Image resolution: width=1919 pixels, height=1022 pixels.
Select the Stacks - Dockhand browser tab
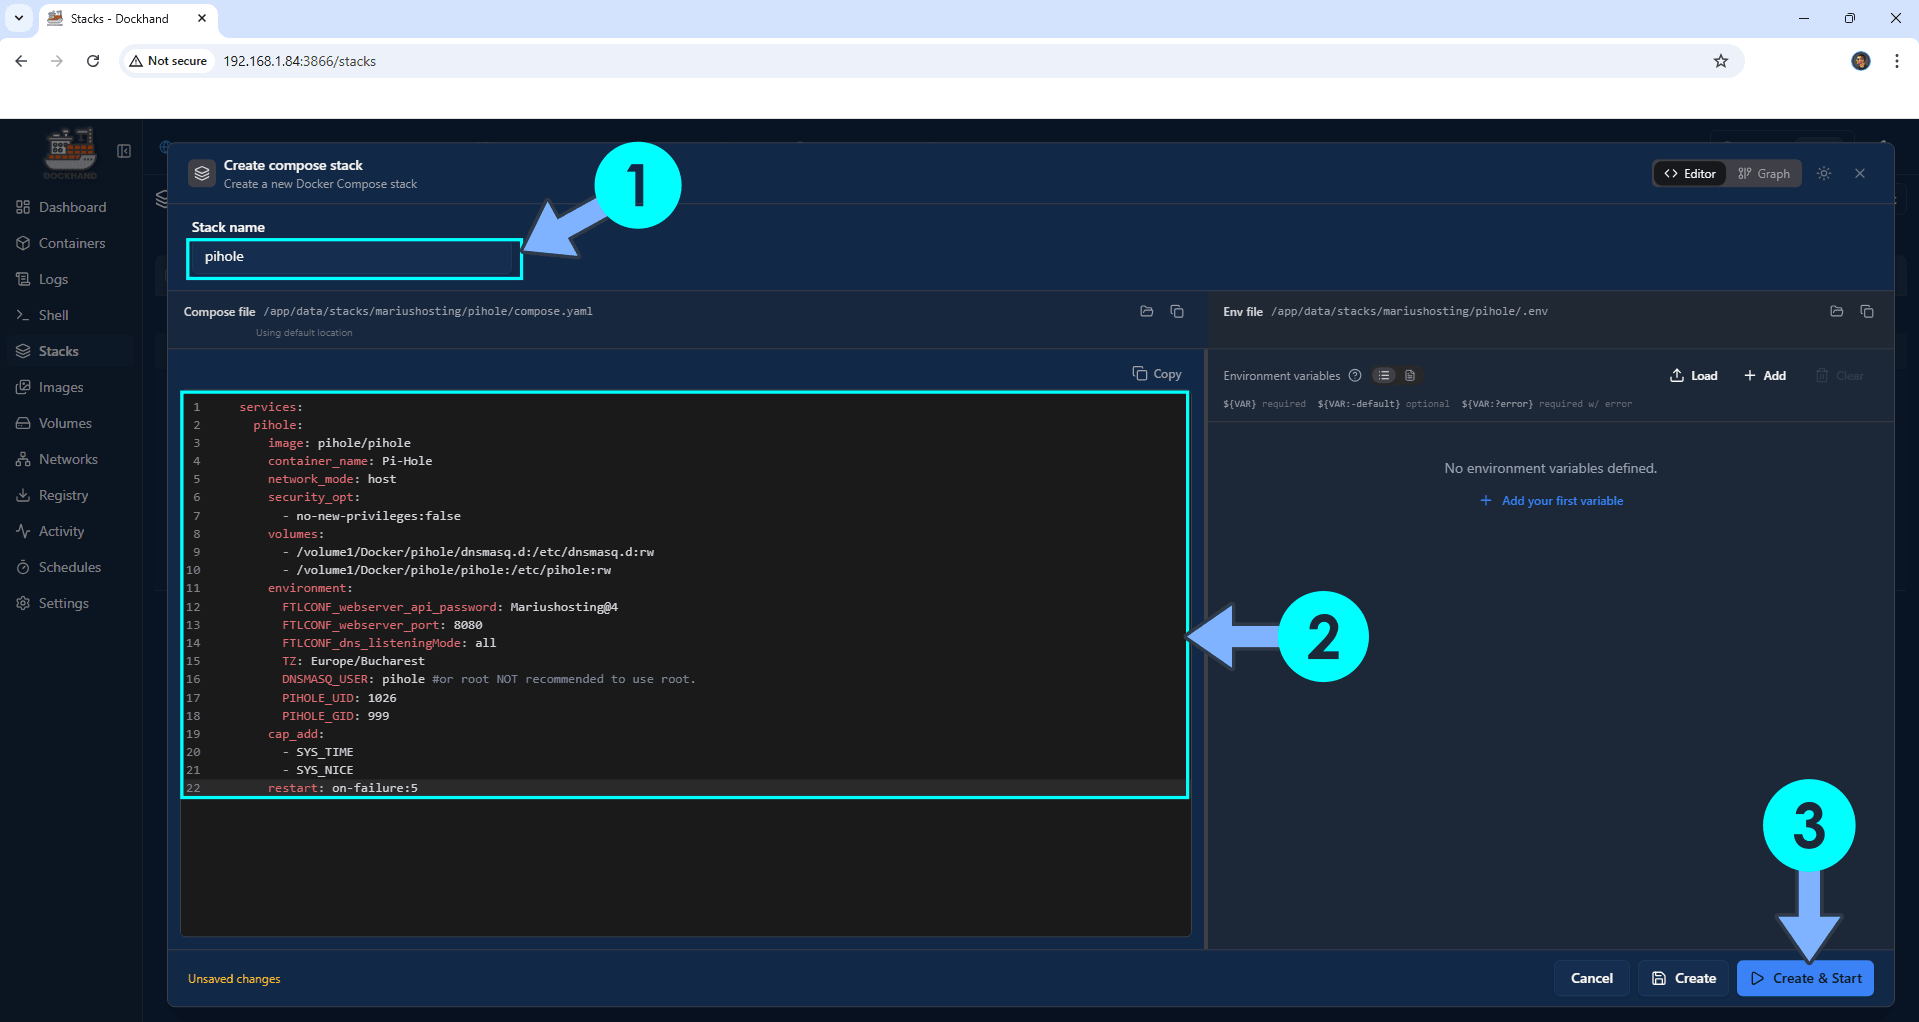128,19
